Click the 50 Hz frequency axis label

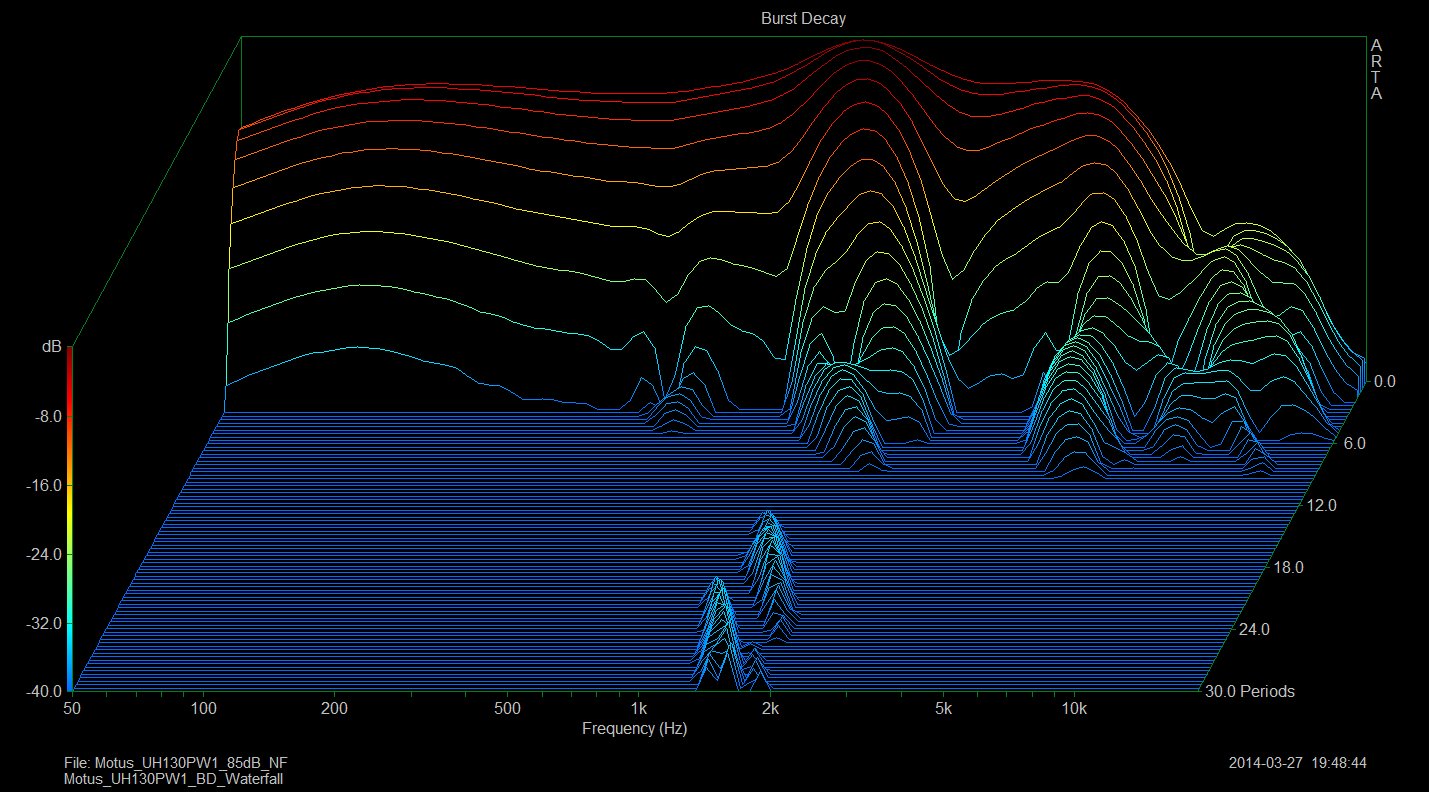coord(71,709)
